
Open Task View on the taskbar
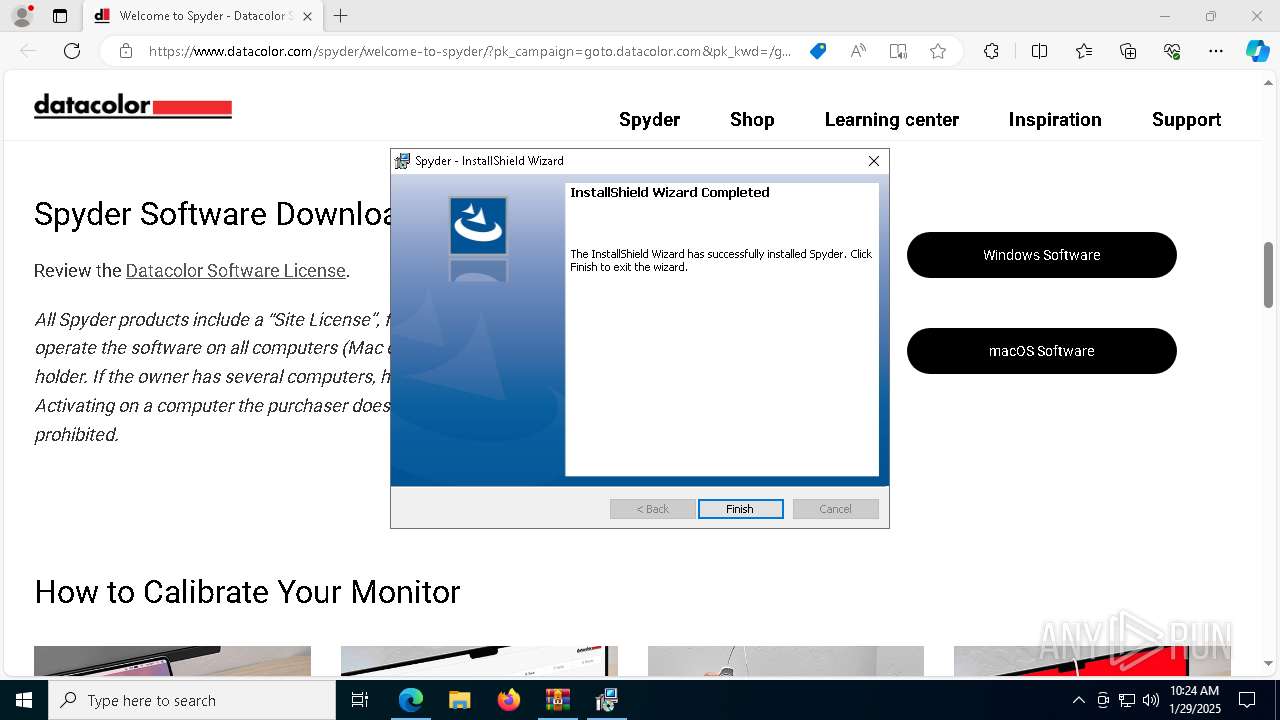360,700
